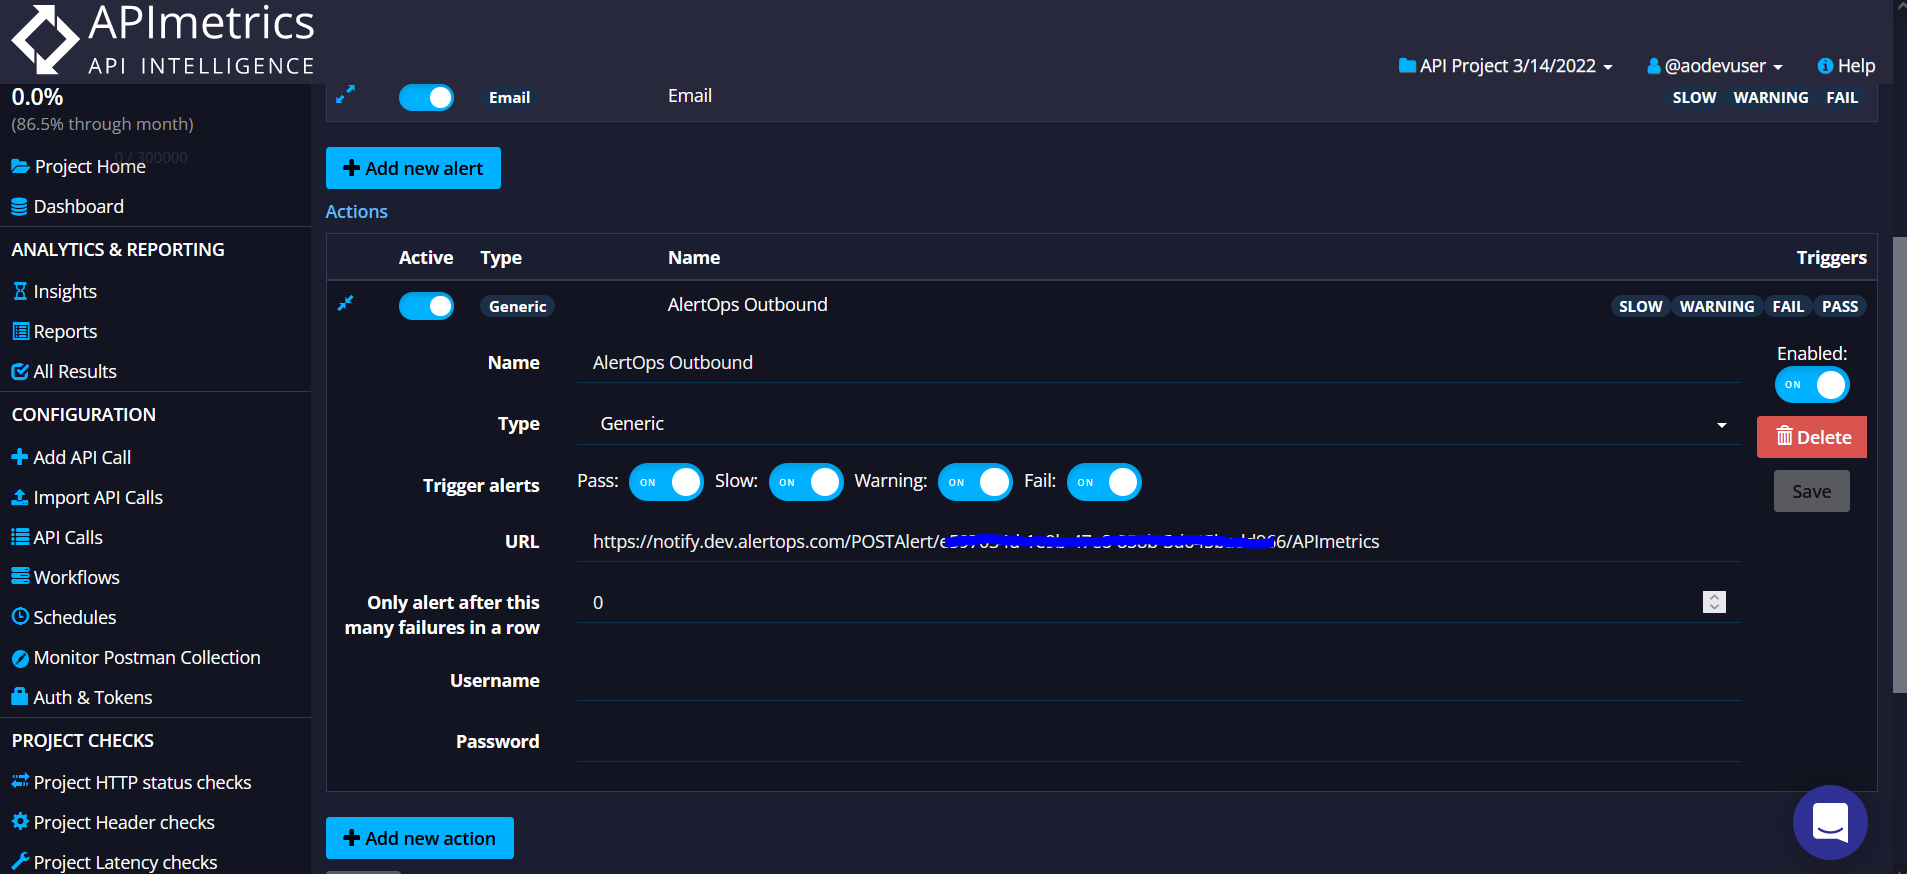The width and height of the screenshot is (1907, 874).
Task: Open the chat support bubble
Action: pyautogui.click(x=1829, y=822)
